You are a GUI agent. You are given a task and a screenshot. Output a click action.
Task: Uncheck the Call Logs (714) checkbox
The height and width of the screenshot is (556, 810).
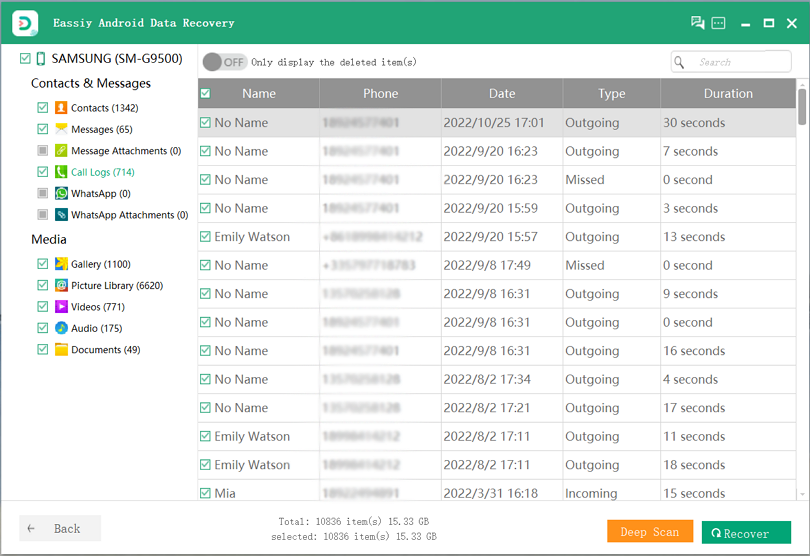[42, 172]
